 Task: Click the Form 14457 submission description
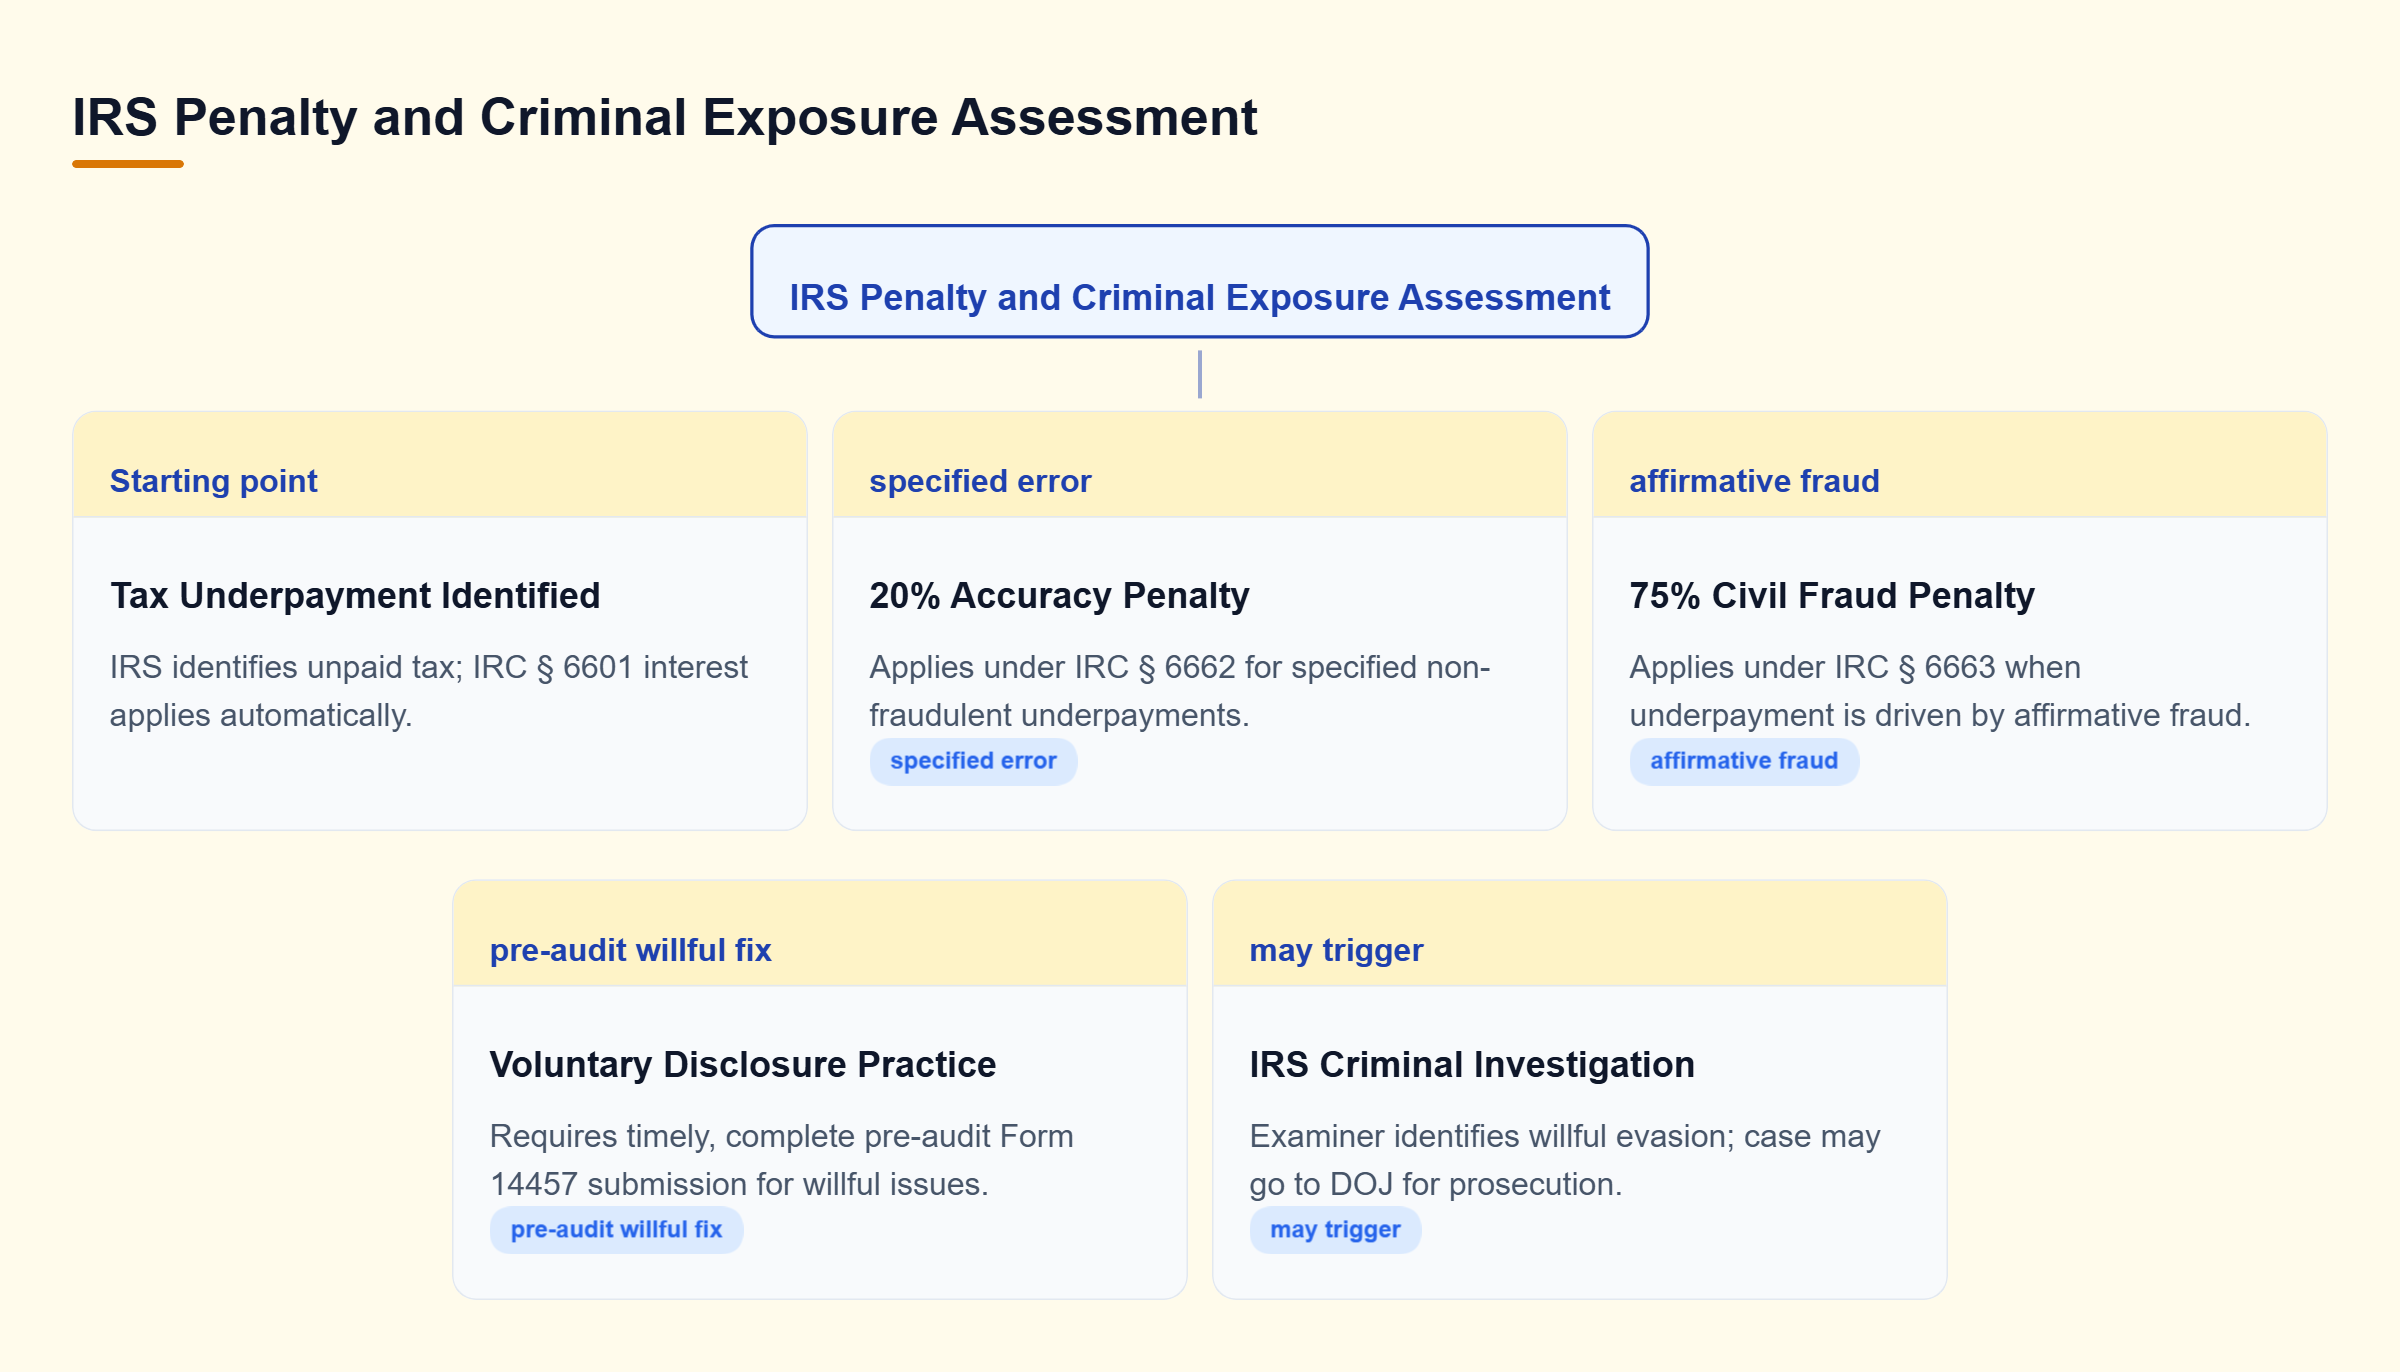click(782, 1160)
